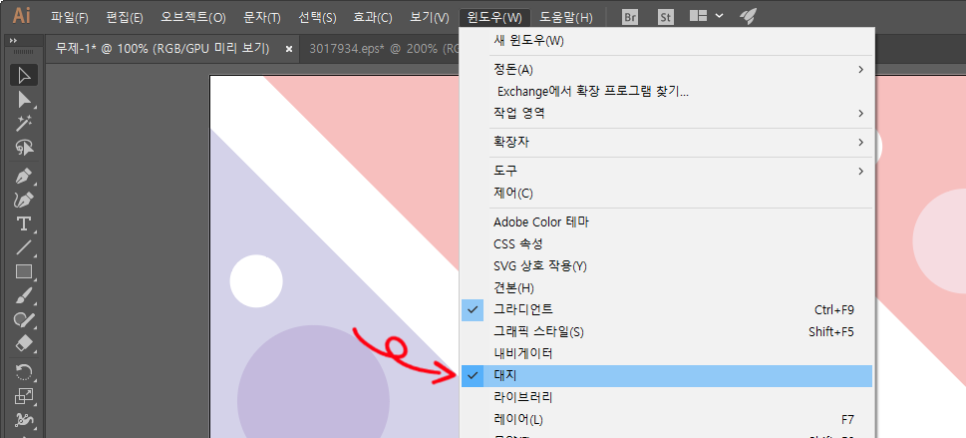Choose the Pen tool

tap(25, 175)
